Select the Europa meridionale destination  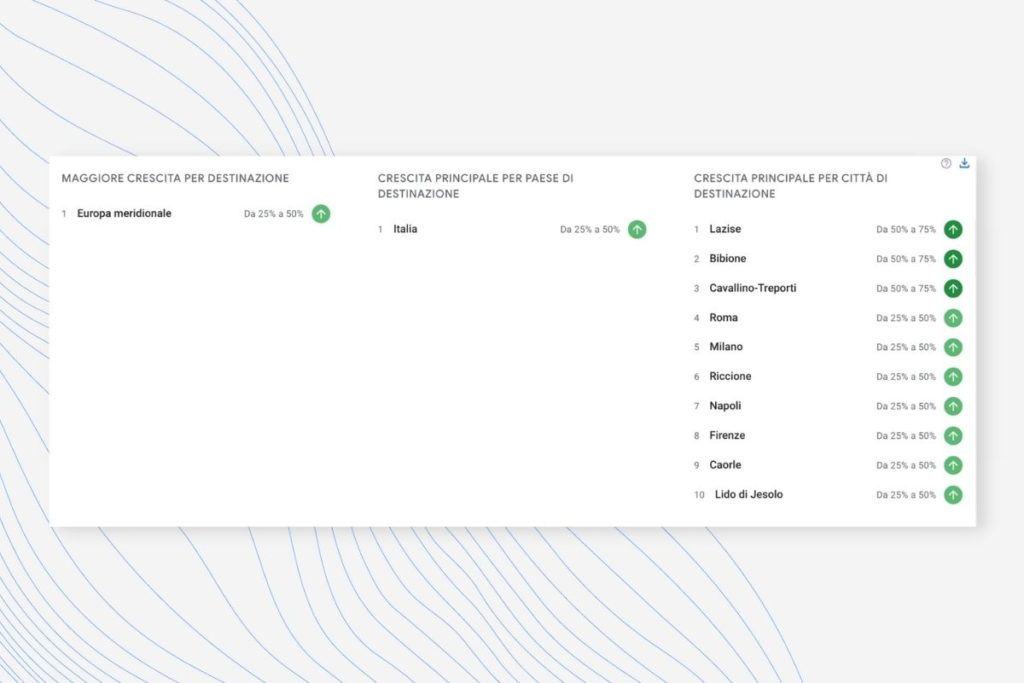click(124, 214)
